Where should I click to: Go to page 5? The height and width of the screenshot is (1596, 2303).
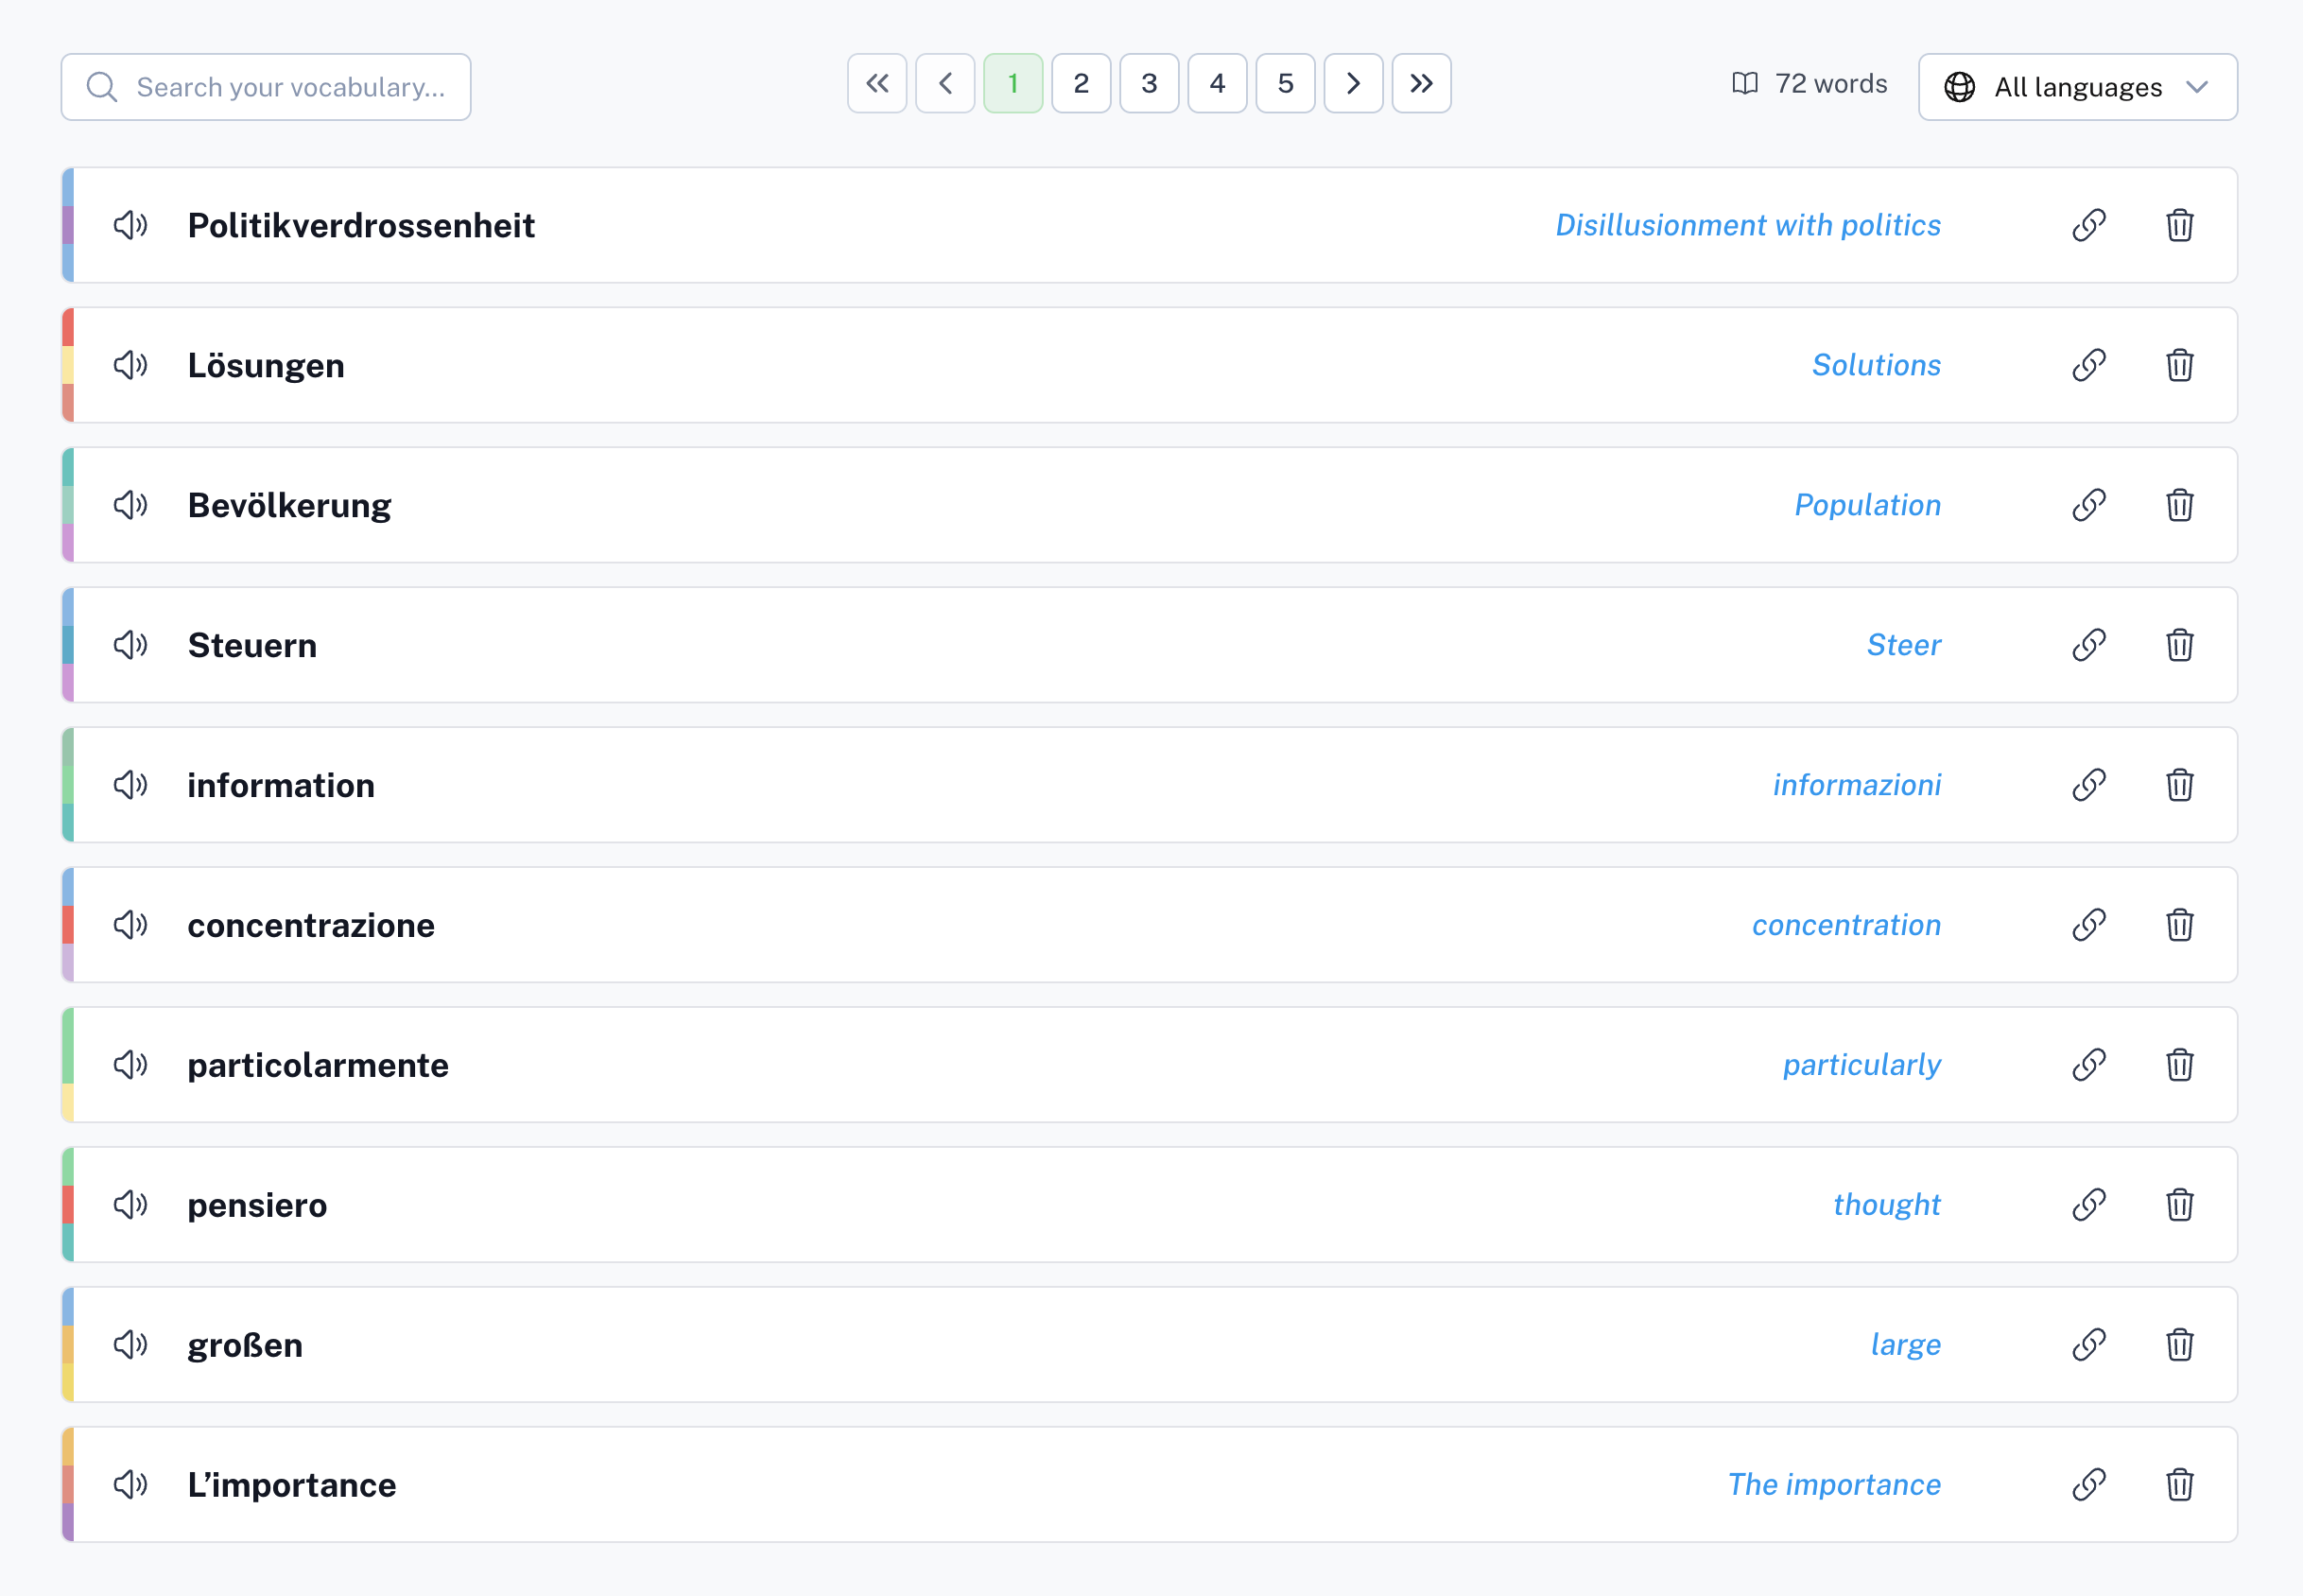tap(1285, 83)
